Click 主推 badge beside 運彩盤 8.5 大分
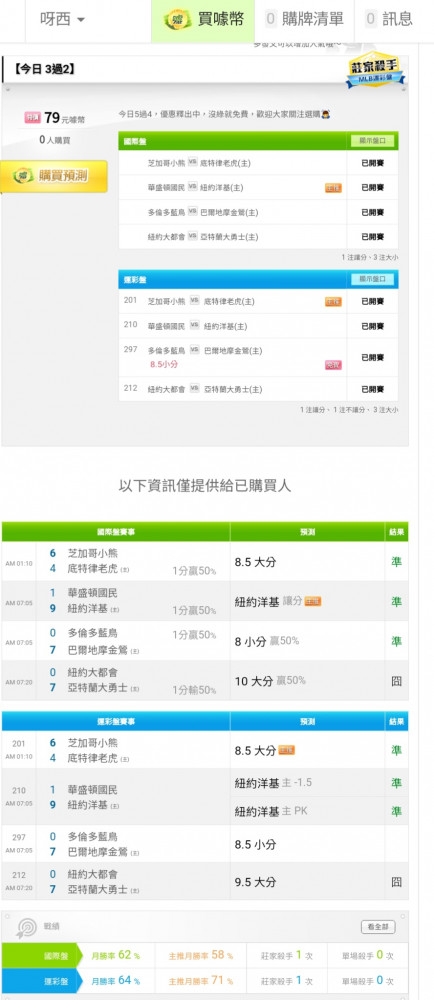 tap(287, 751)
